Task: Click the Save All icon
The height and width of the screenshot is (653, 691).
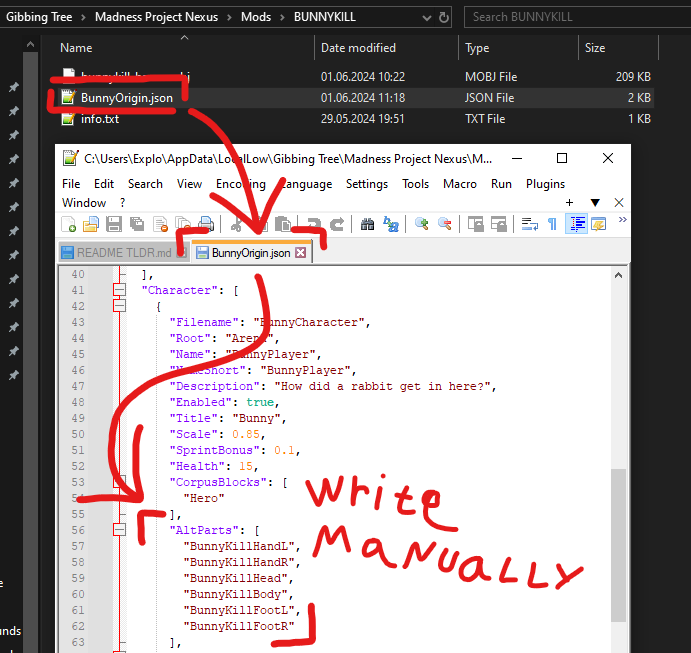Action: point(137,224)
